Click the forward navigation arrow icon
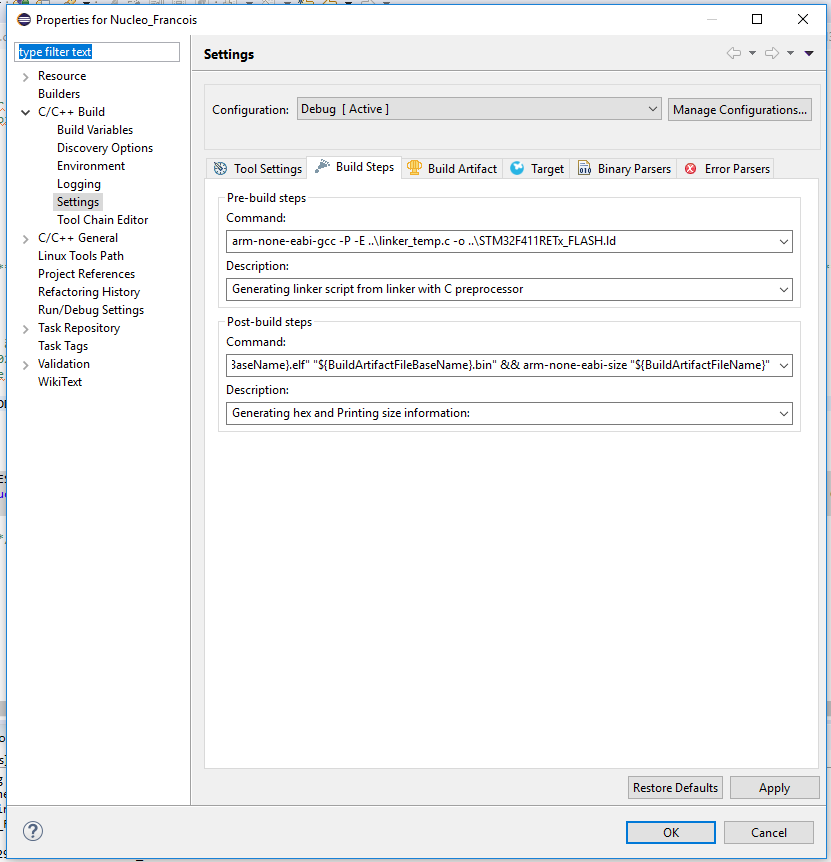This screenshot has height=862, width=831. click(x=772, y=53)
